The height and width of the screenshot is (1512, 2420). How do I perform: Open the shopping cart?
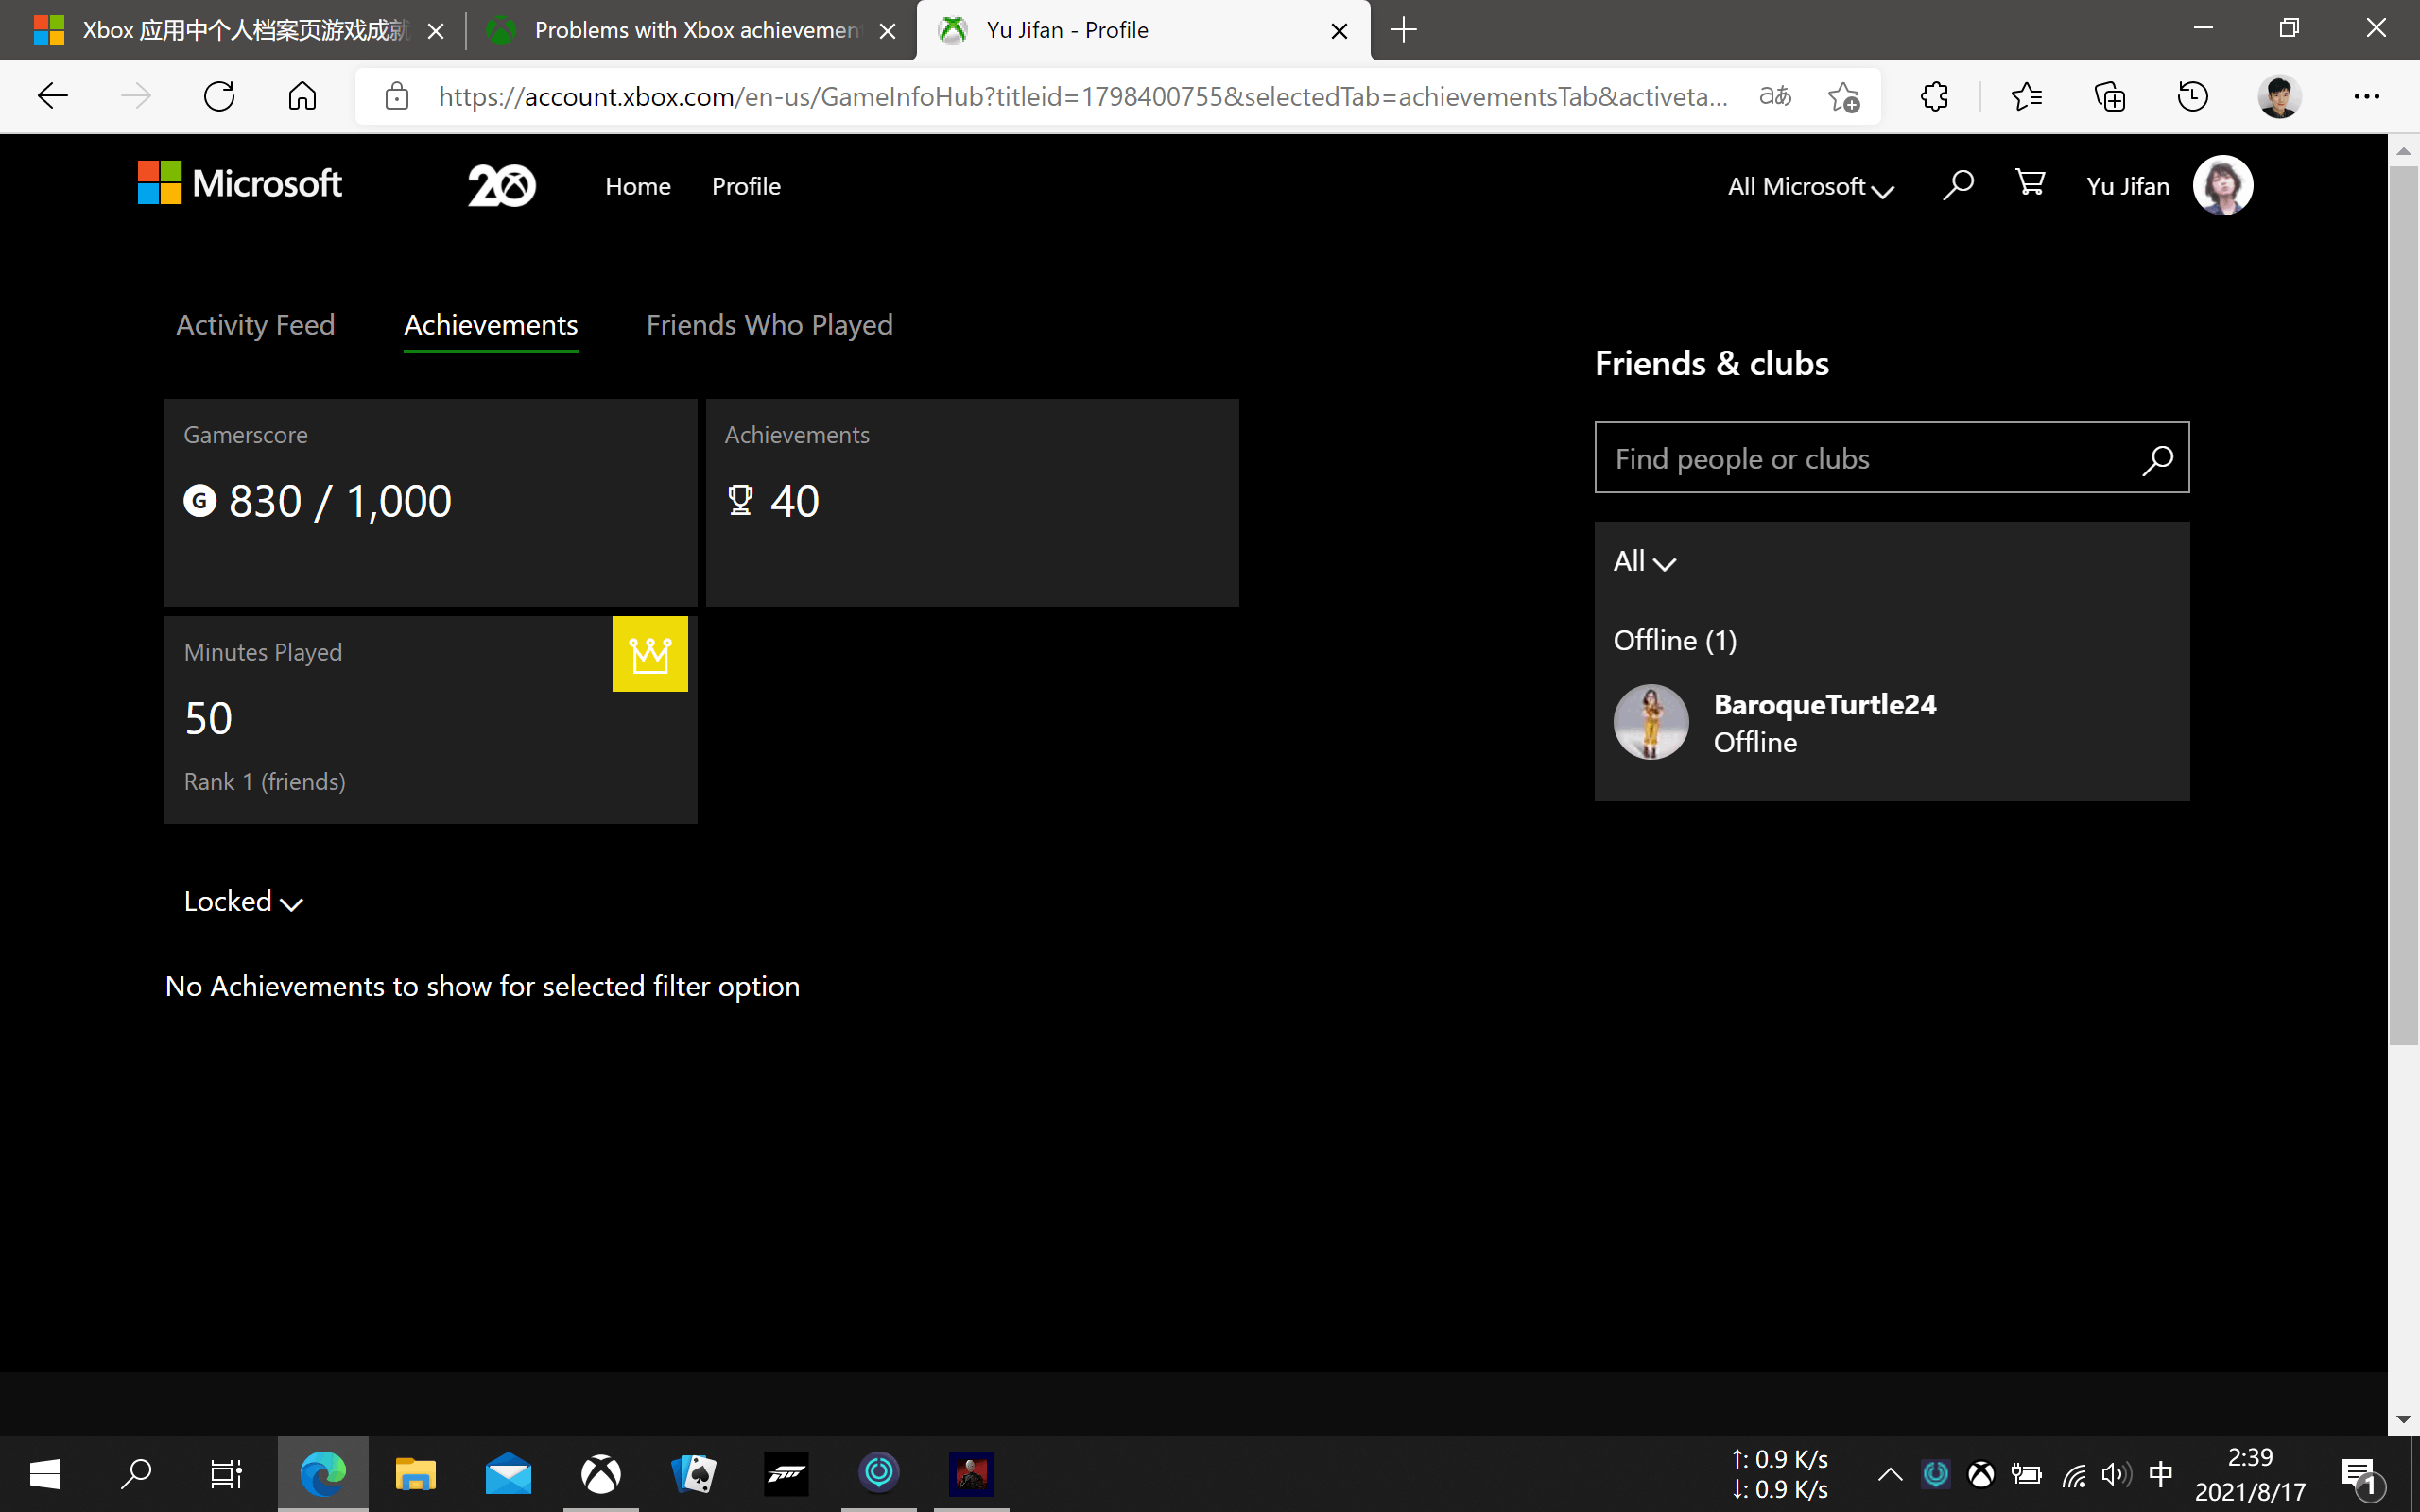click(2030, 183)
